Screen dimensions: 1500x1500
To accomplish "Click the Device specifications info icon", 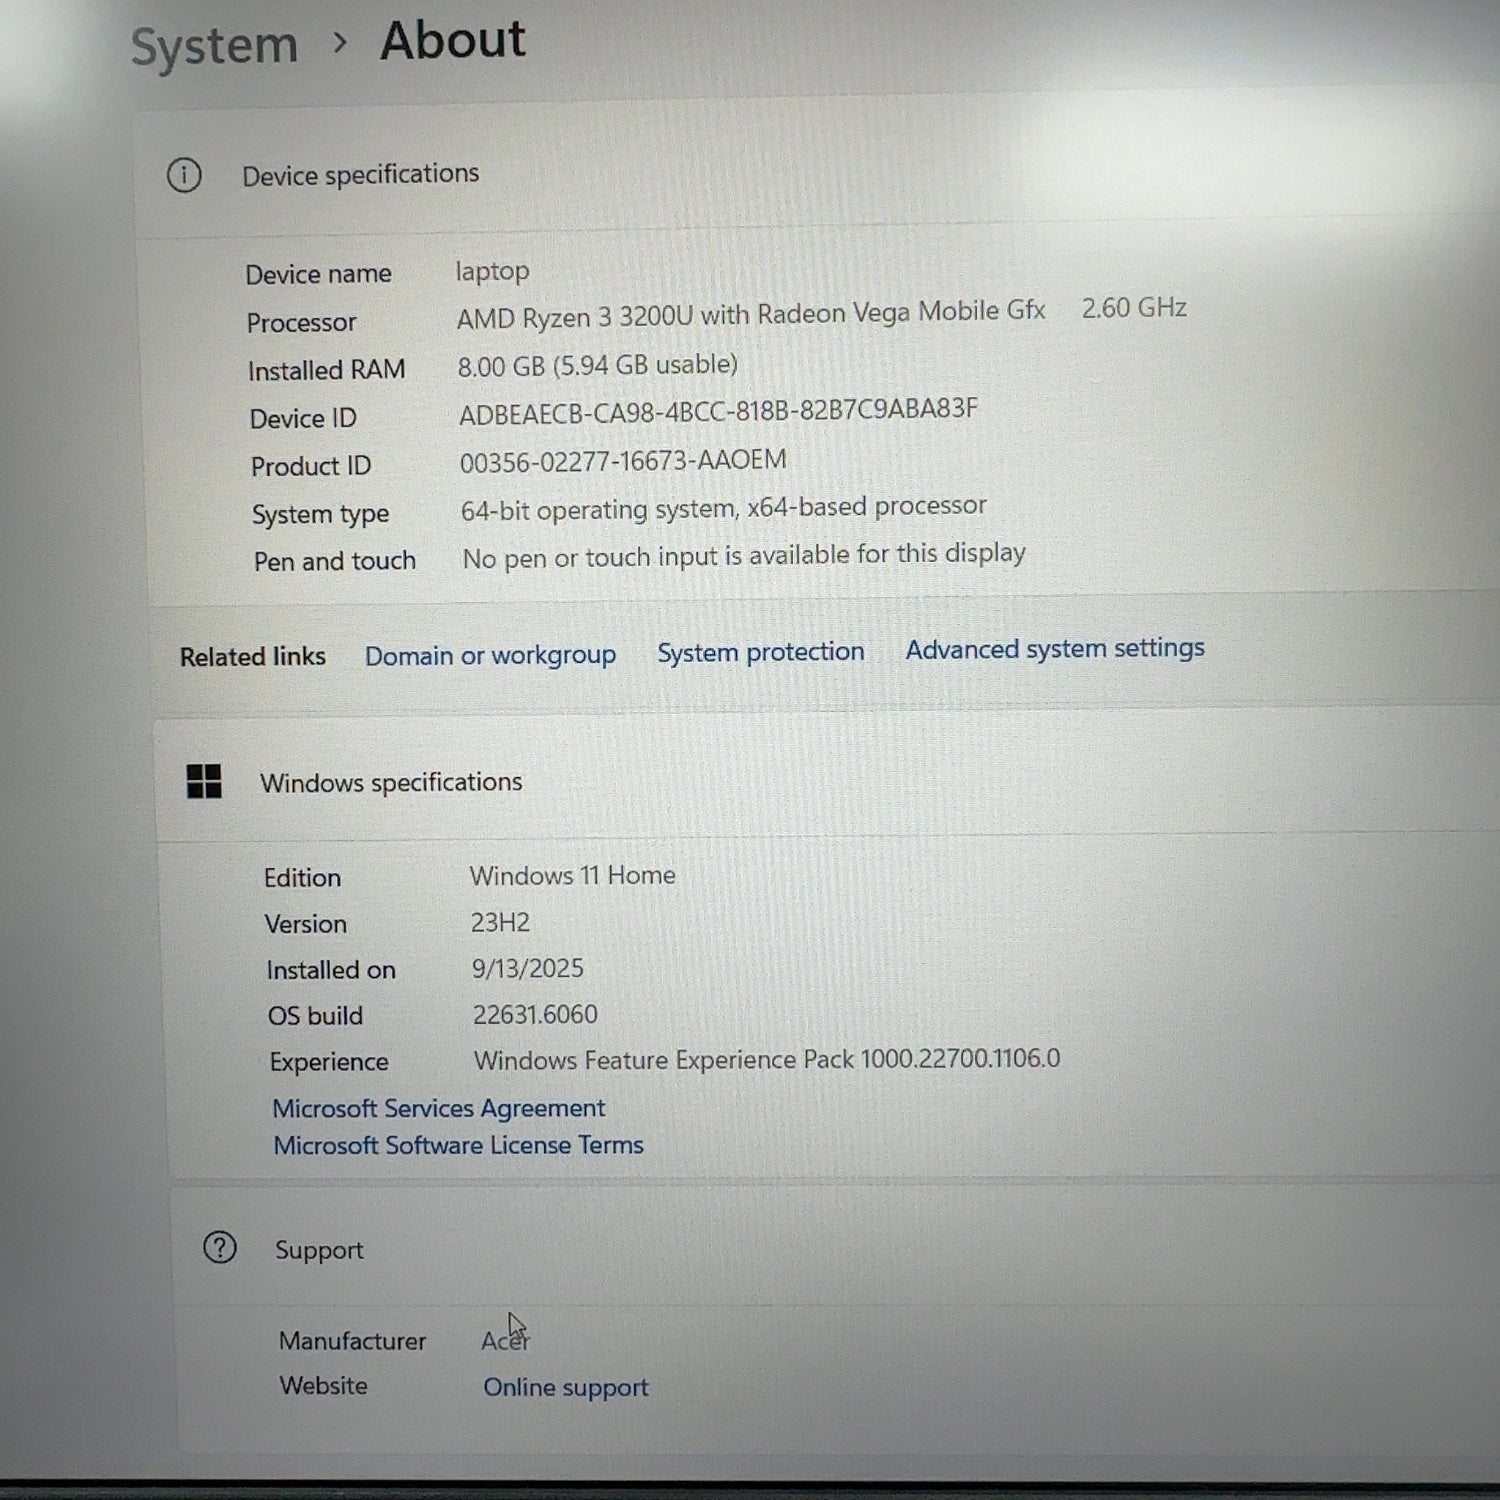I will click(184, 176).
